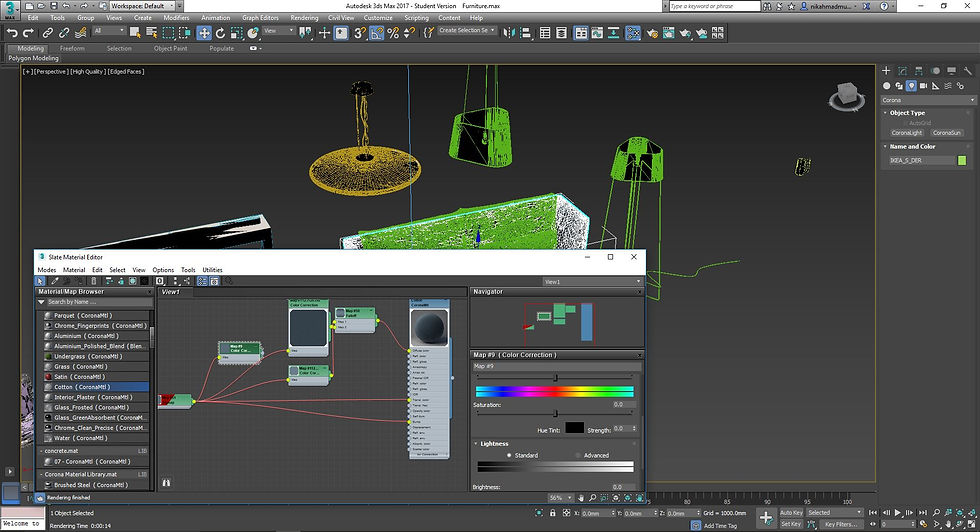Open the Graph Editors menu
The image size is (980, 532).
click(260, 18)
